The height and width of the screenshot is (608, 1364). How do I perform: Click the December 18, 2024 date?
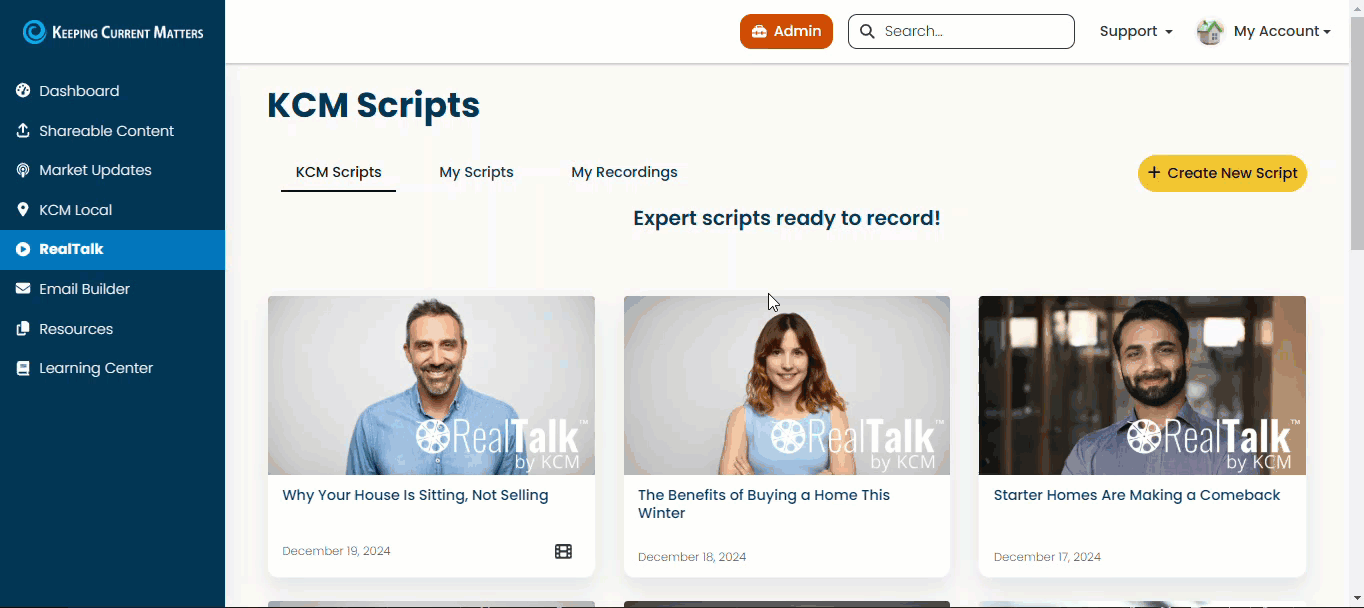pos(692,557)
